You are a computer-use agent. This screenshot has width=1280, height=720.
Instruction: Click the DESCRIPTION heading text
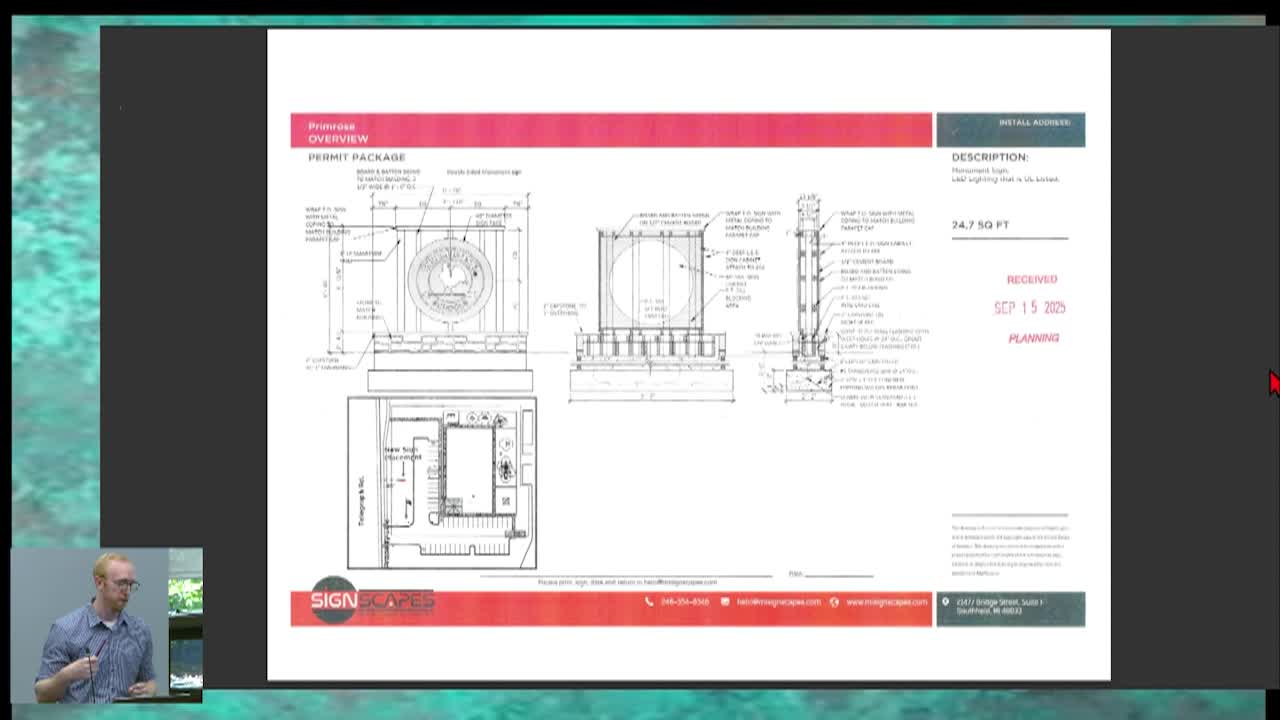click(x=989, y=157)
